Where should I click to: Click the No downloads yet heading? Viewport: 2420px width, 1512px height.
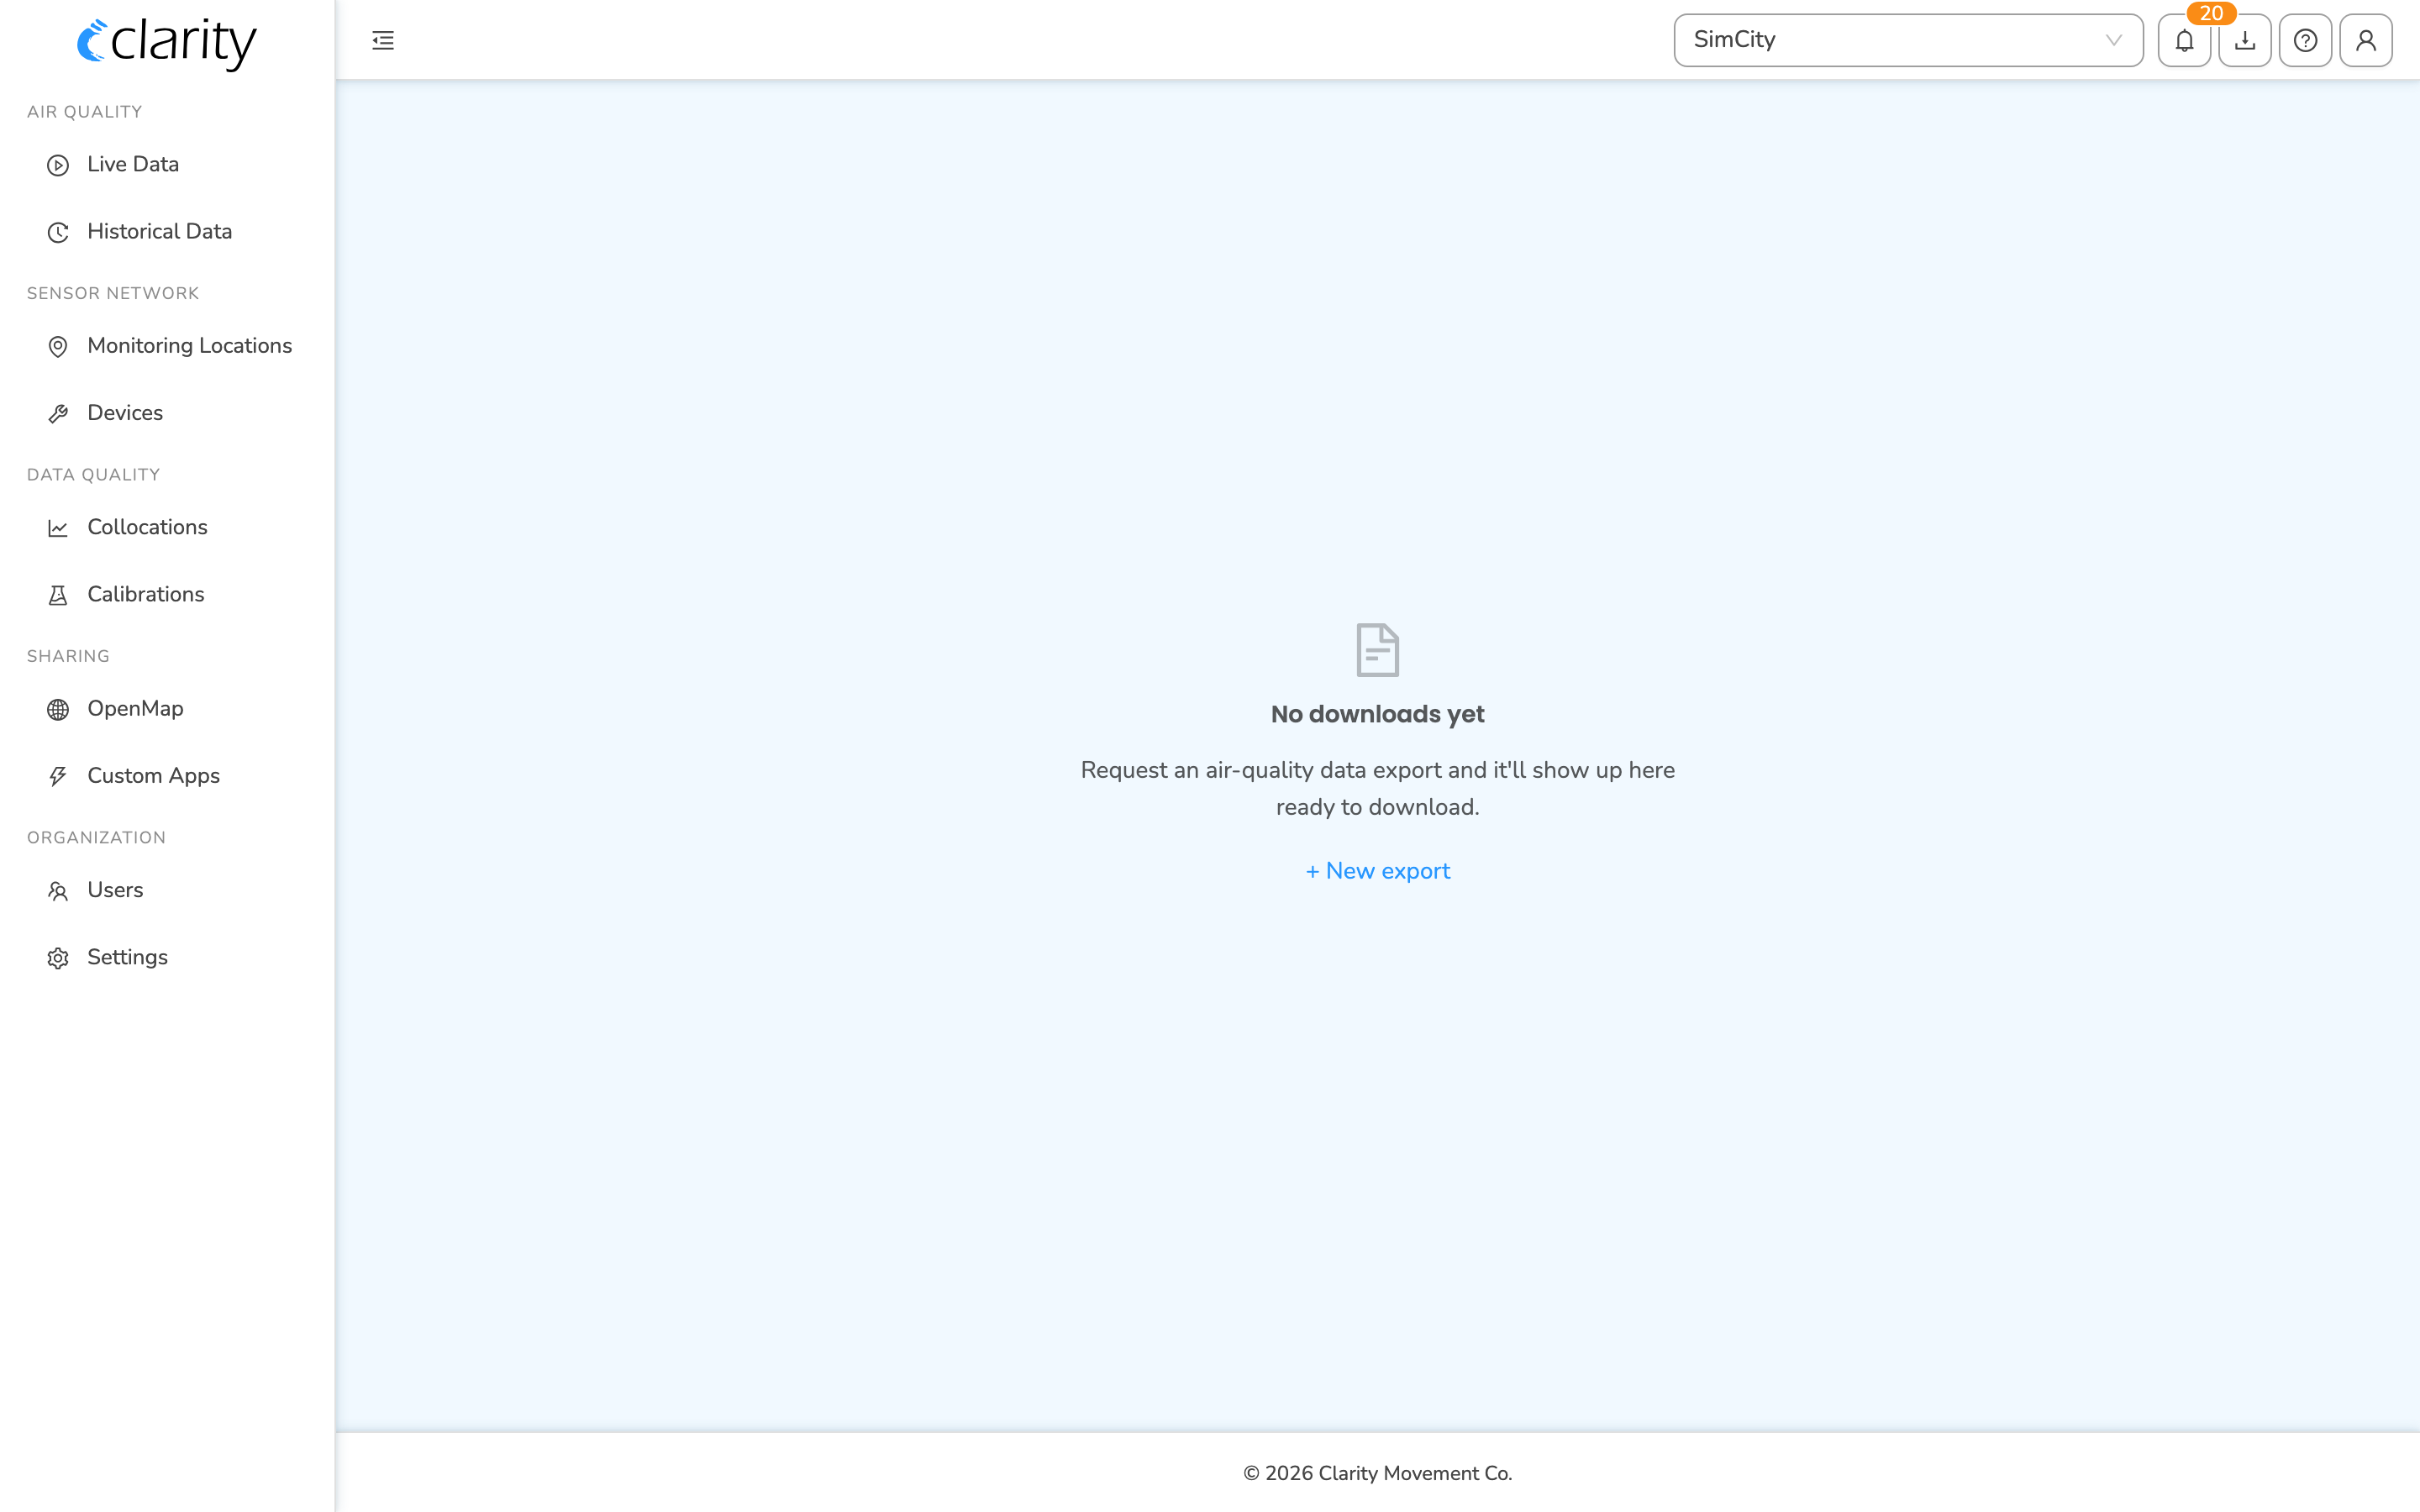click(1377, 714)
